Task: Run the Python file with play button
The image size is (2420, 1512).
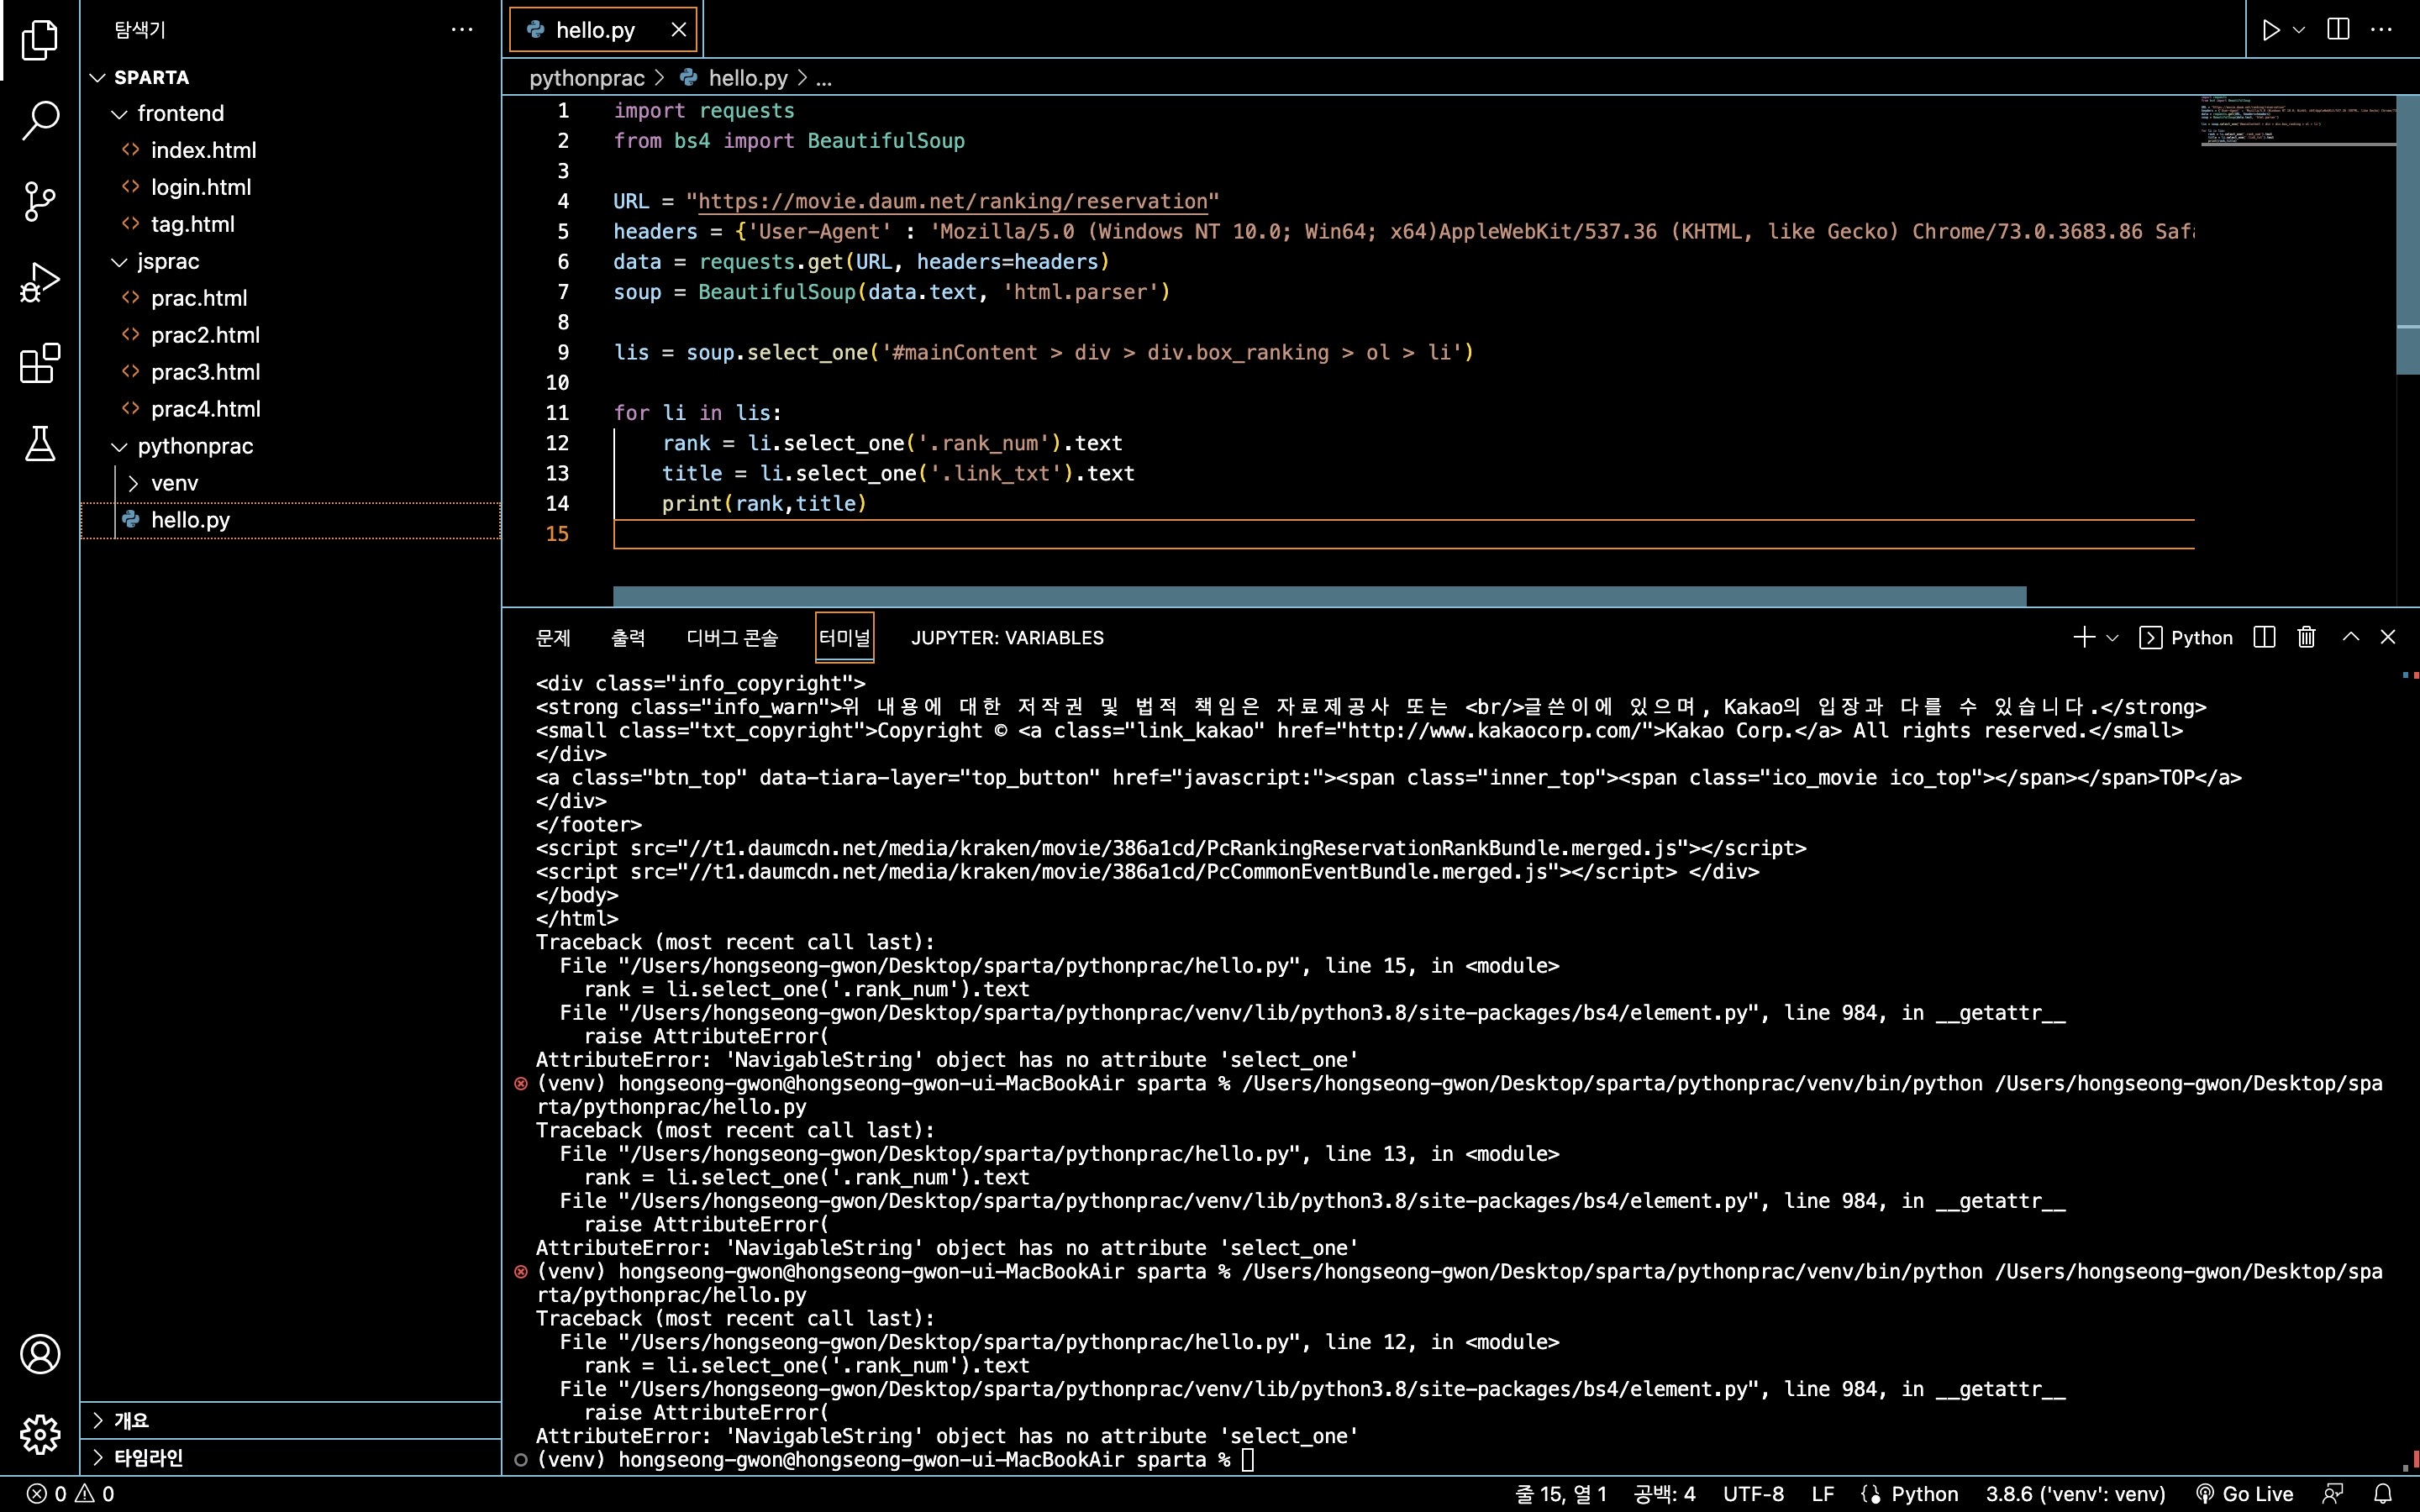Action: [2271, 30]
